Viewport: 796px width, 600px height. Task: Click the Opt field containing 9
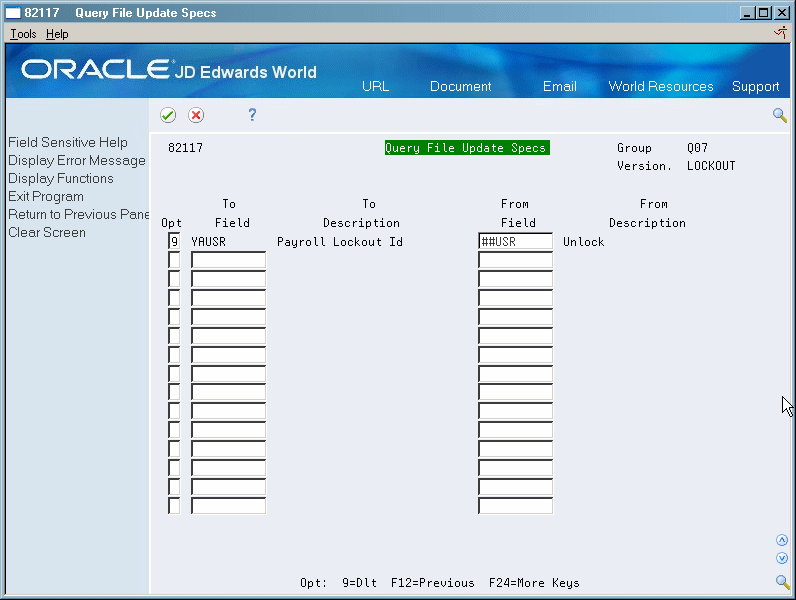(174, 242)
